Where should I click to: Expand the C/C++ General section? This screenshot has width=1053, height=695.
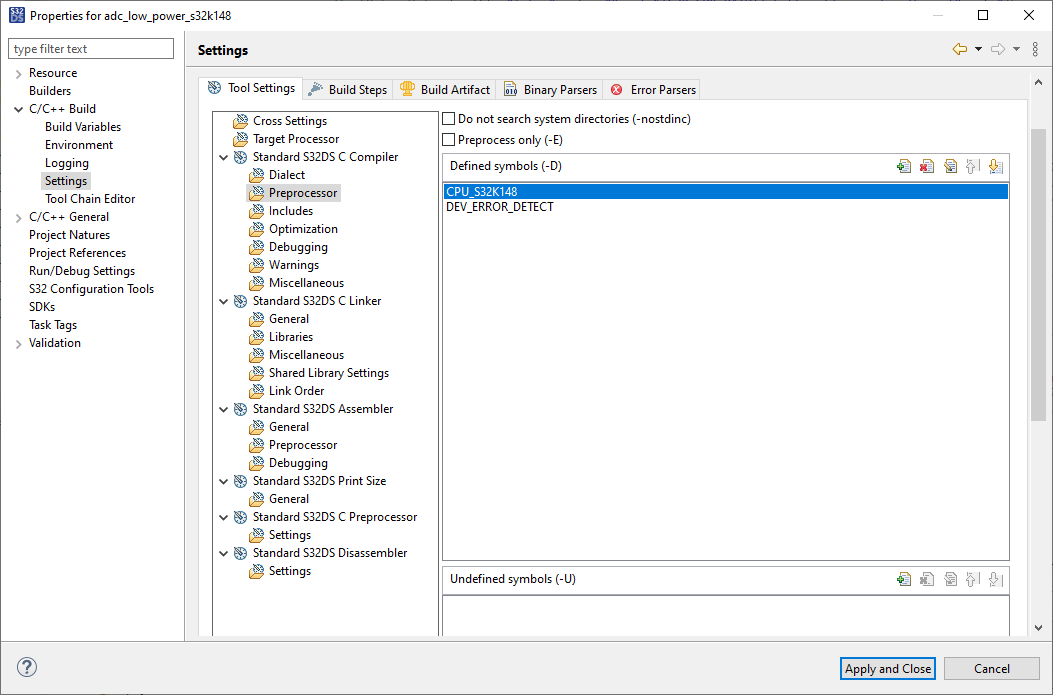19,216
